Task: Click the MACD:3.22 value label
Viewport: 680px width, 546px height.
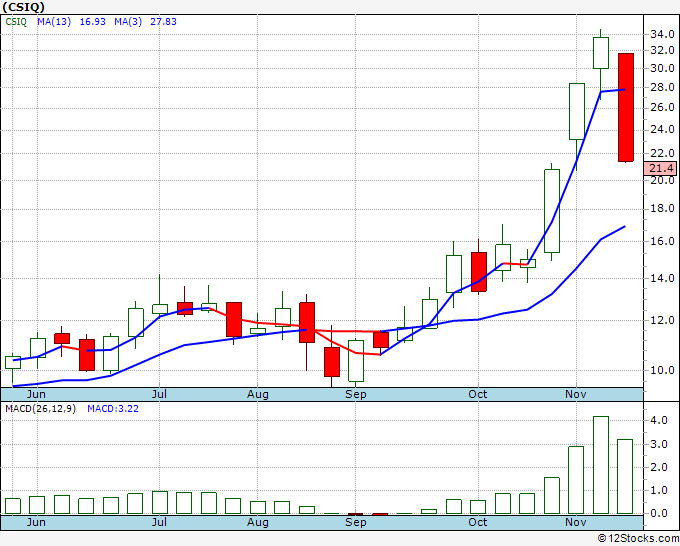Action: point(113,409)
